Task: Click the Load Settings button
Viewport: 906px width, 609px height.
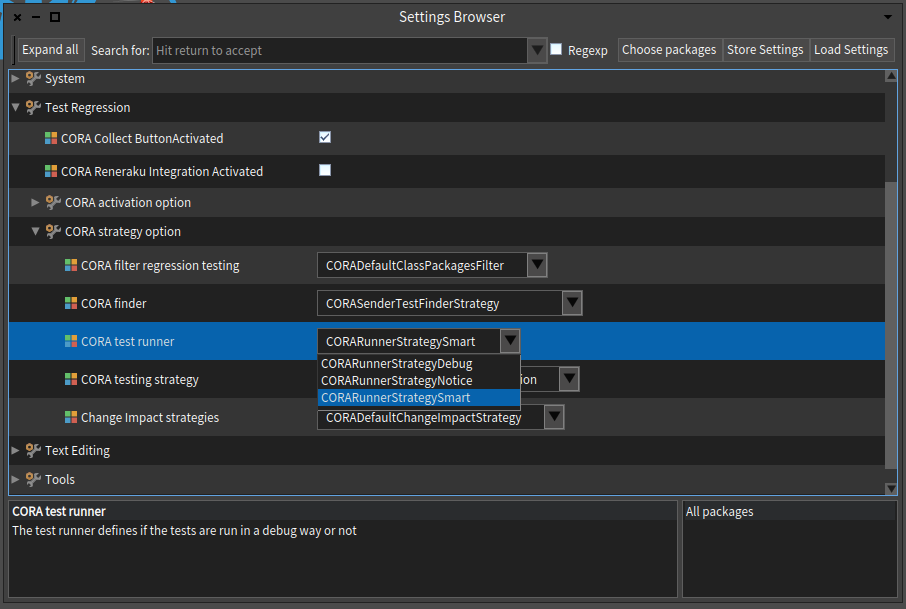Action: (x=851, y=50)
